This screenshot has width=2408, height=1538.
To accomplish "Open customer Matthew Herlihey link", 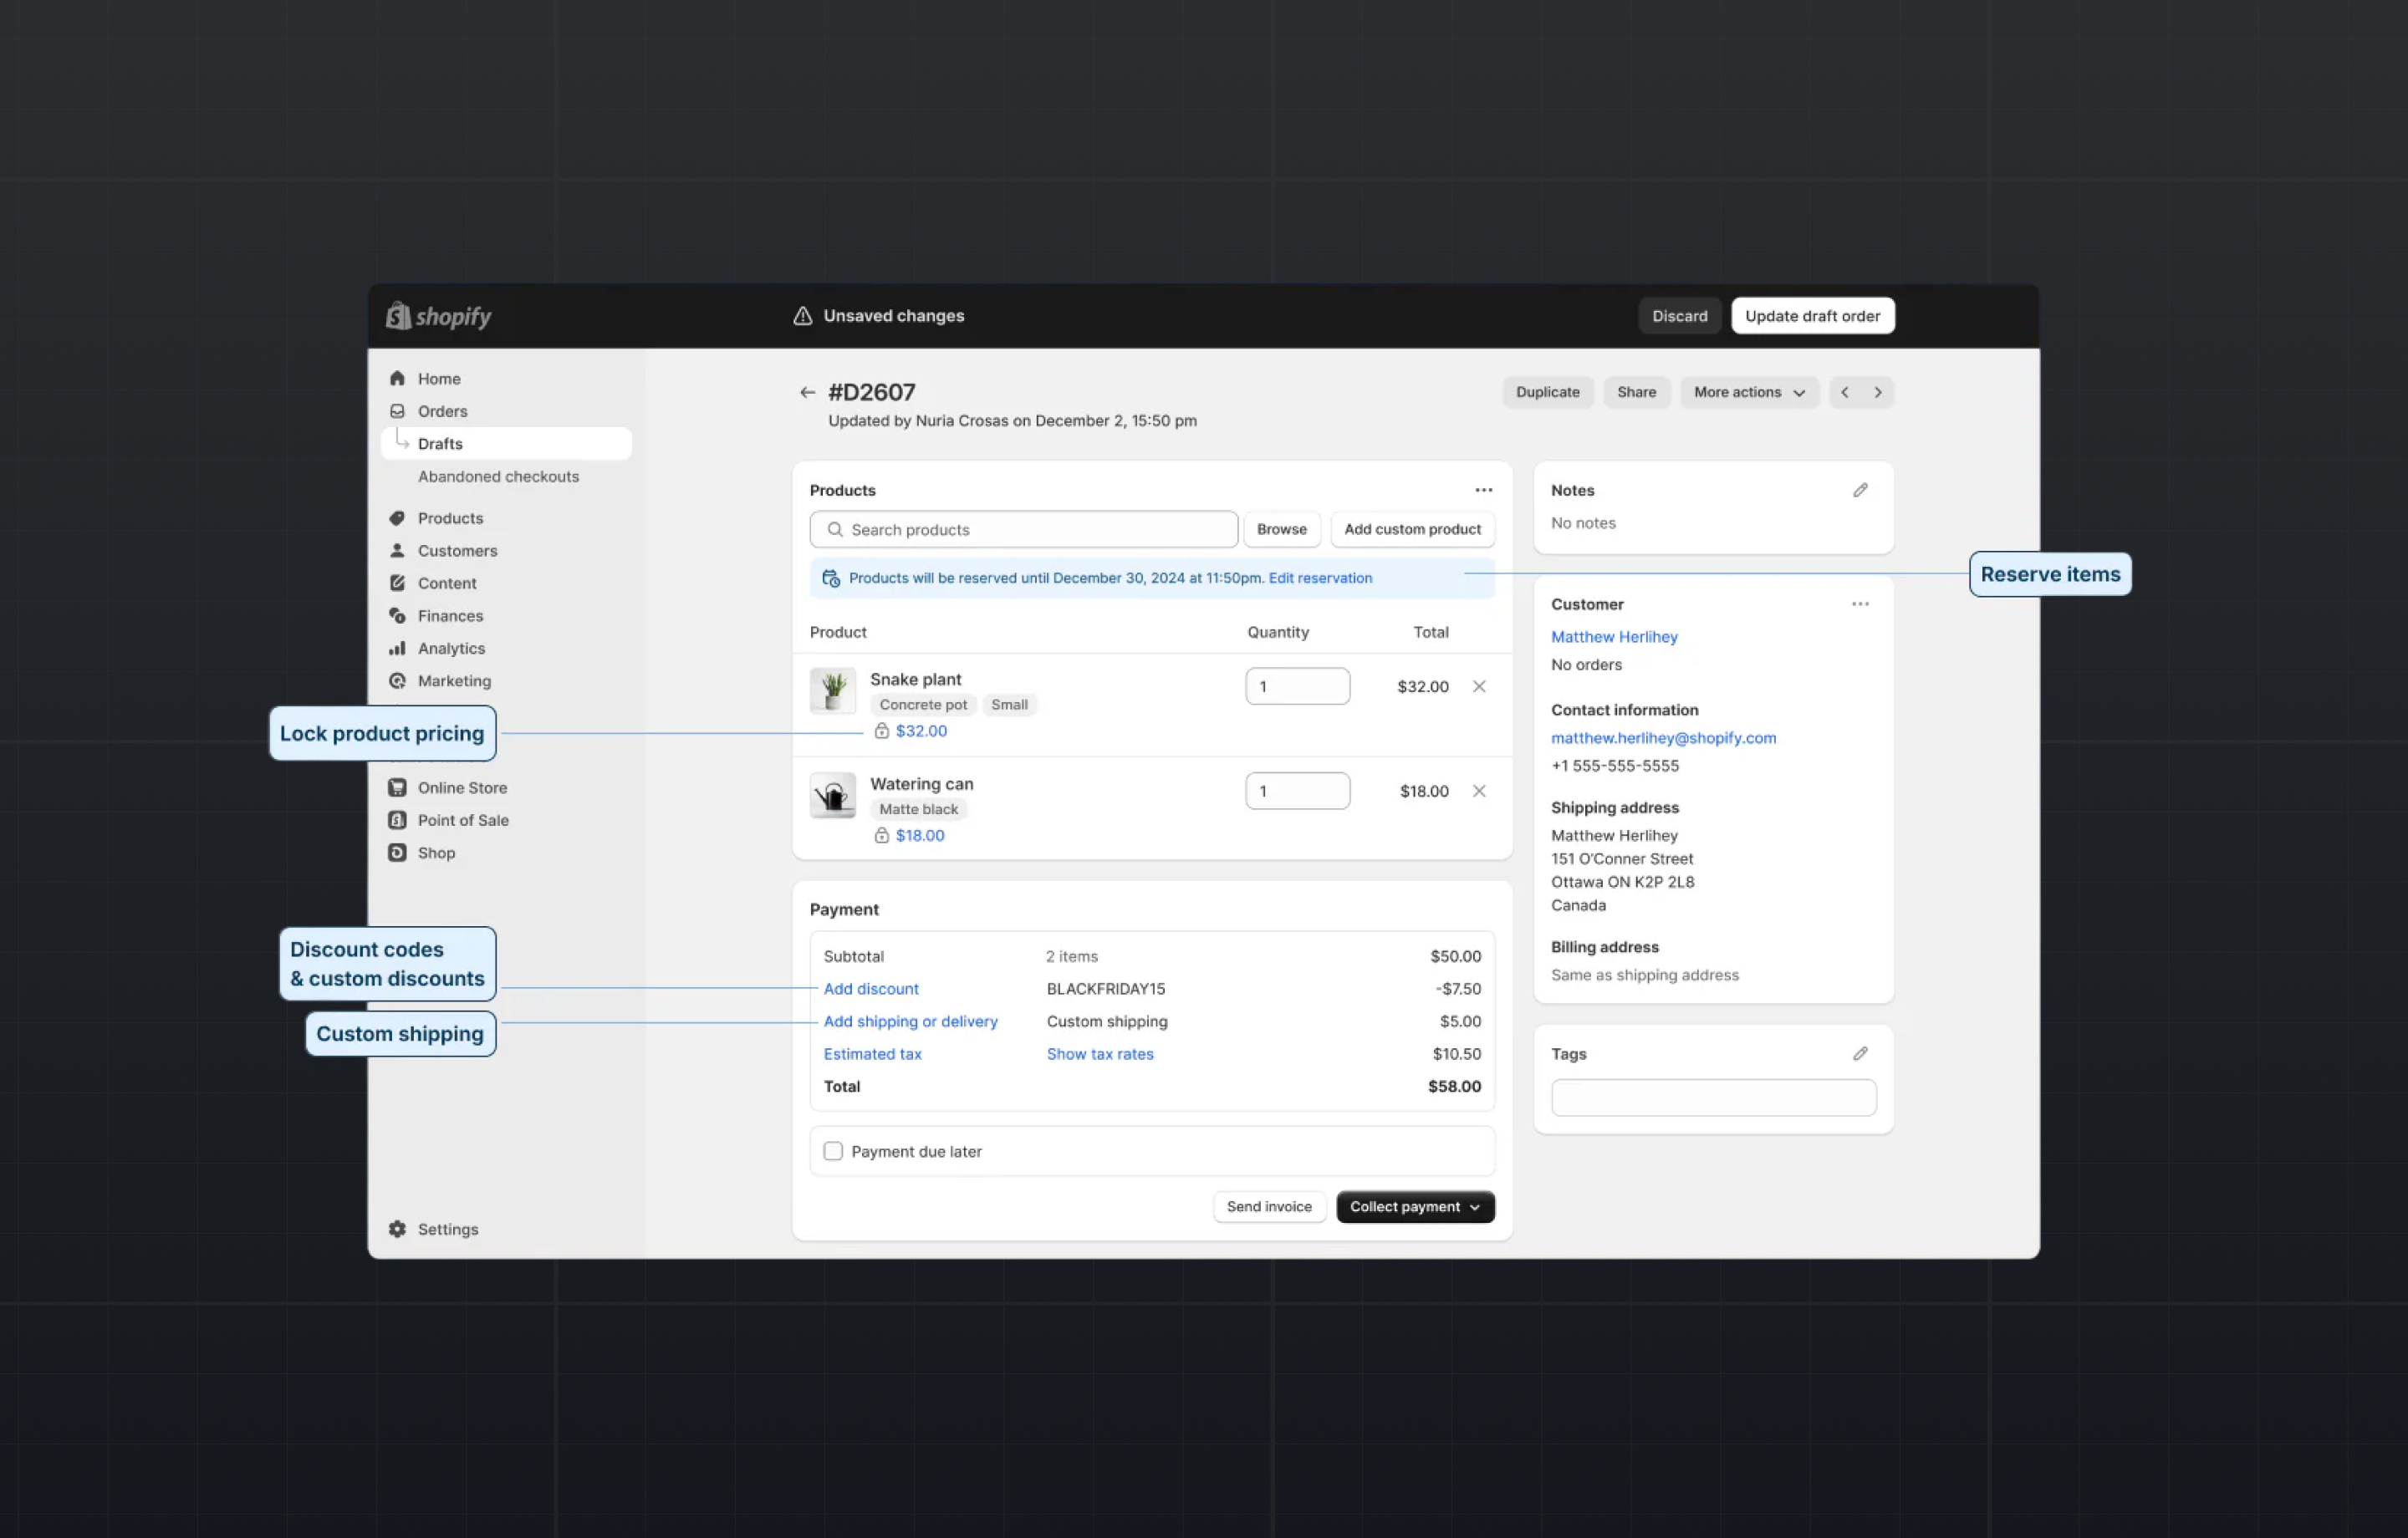I will (1614, 636).
